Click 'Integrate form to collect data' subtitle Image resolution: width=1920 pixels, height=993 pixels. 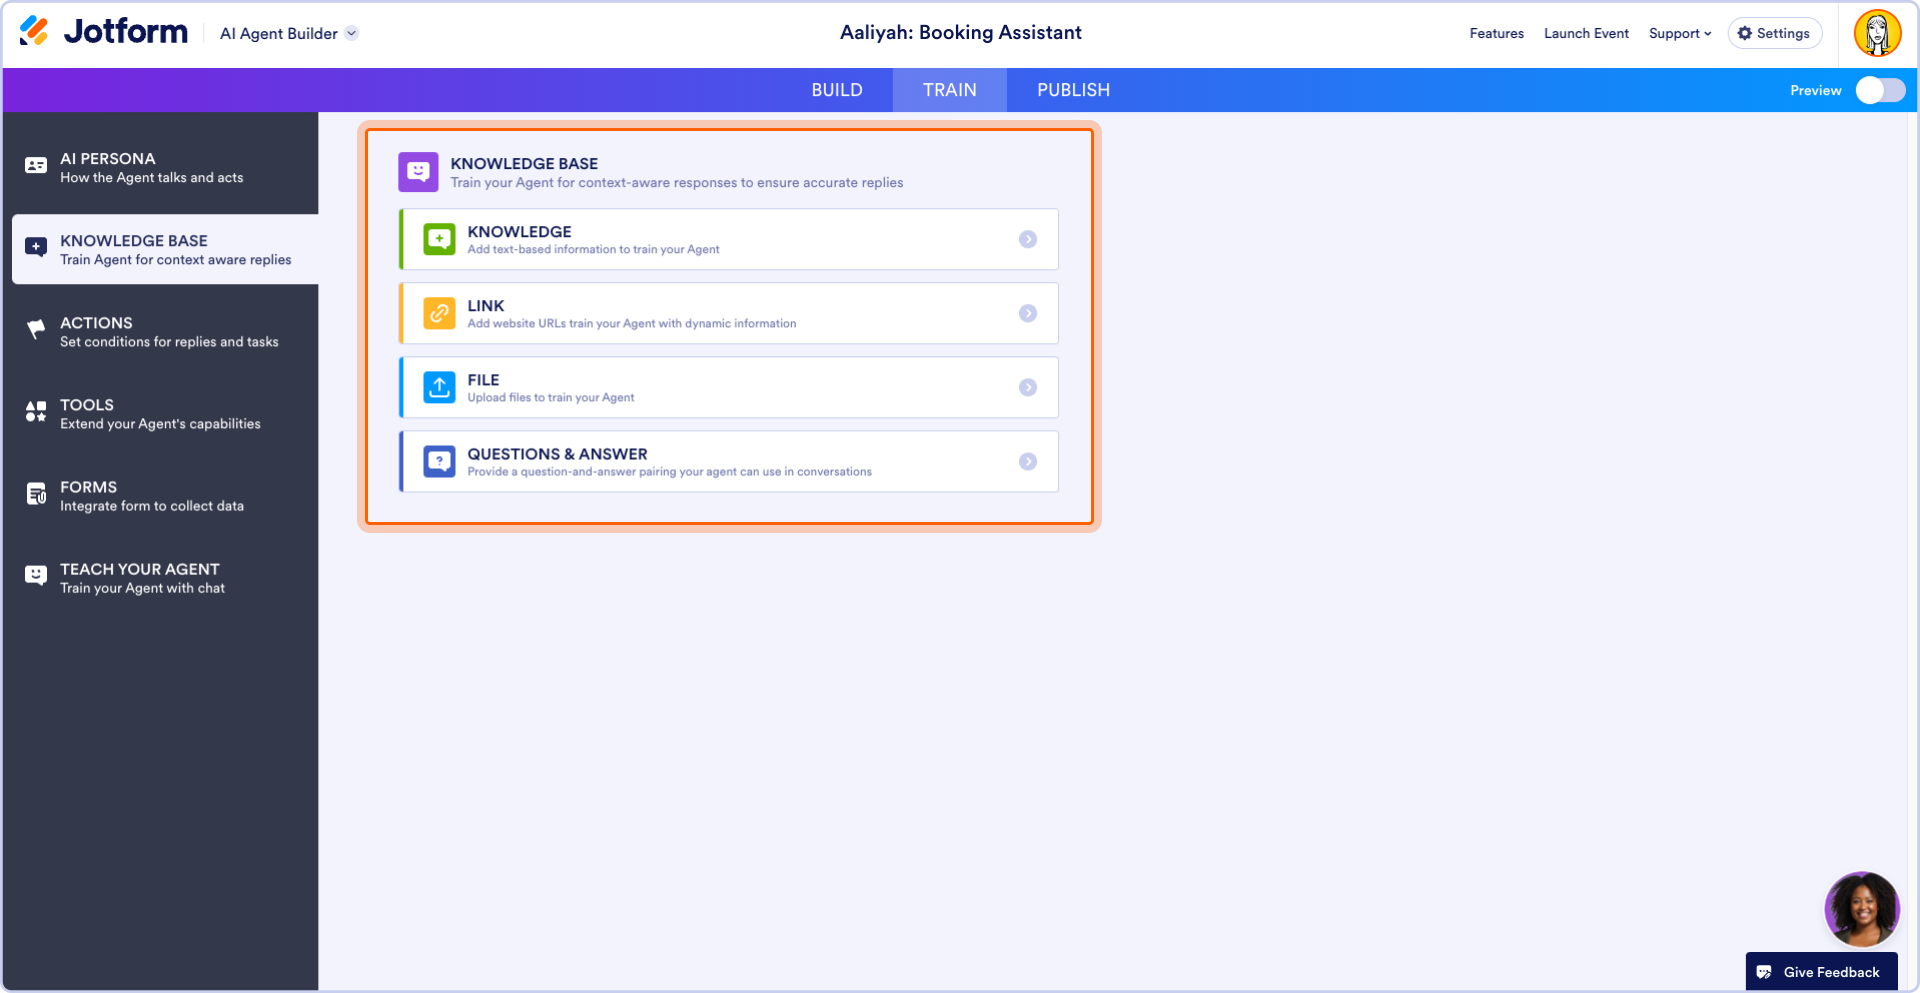point(152,505)
